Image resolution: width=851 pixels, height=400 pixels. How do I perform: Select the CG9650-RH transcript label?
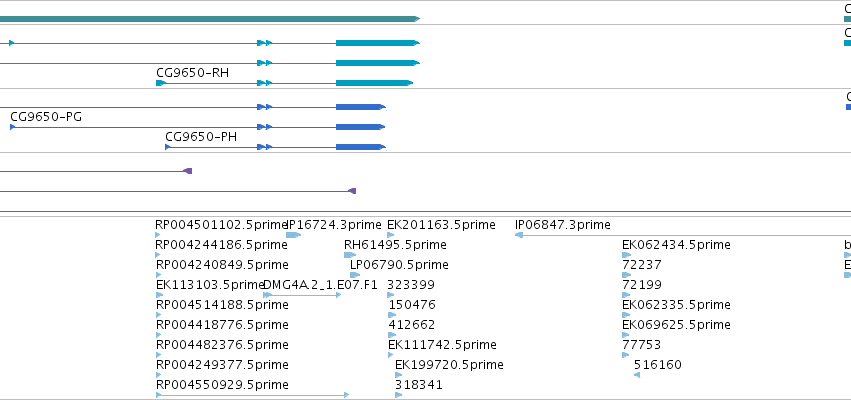pyautogui.click(x=192, y=73)
